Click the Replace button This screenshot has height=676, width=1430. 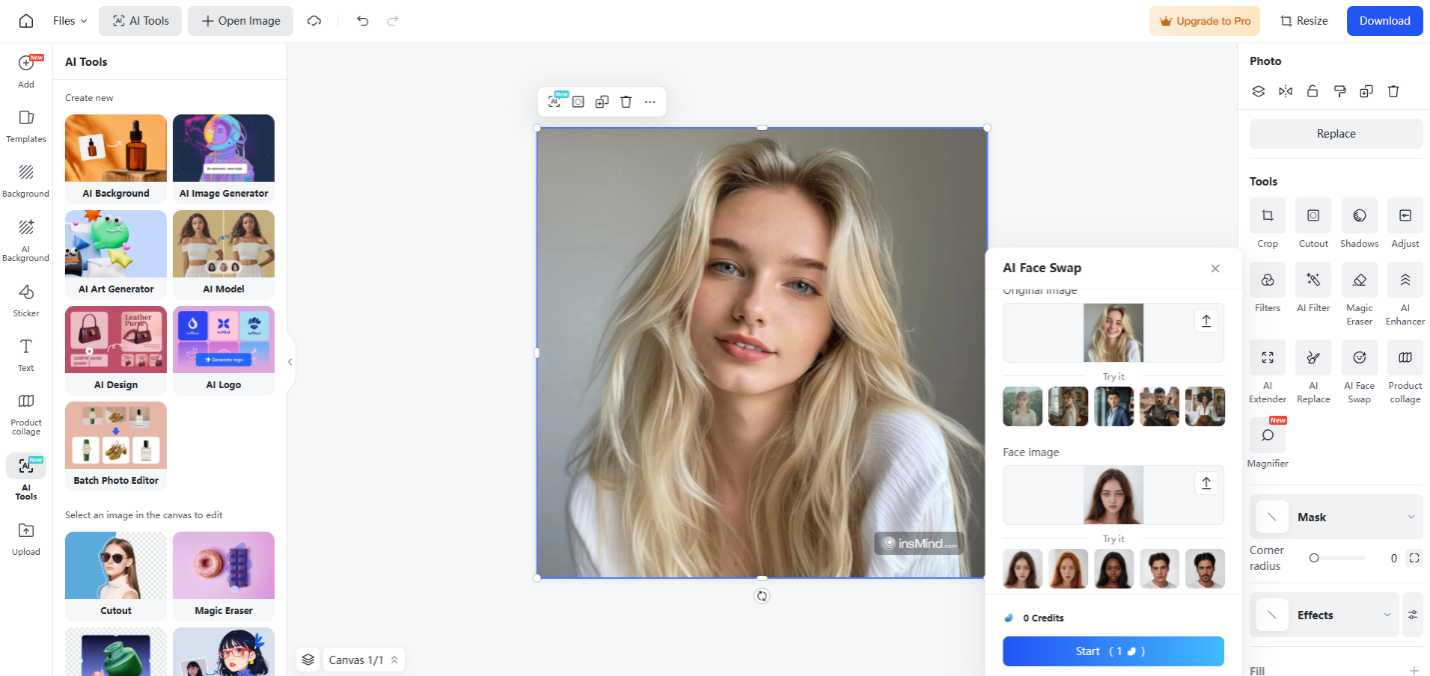pyautogui.click(x=1336, y=134)
